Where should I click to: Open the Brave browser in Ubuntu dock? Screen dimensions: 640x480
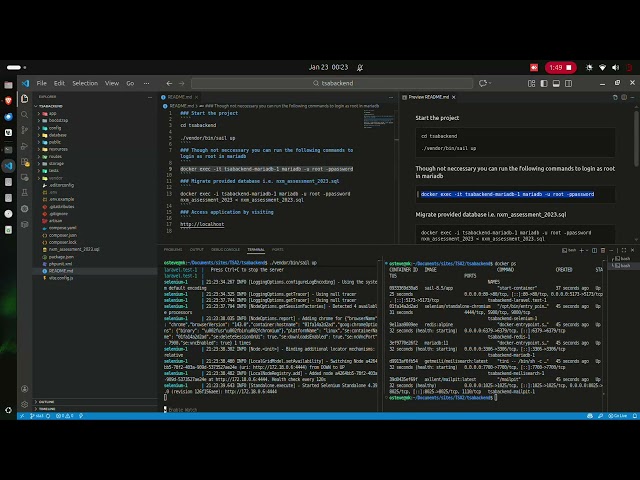[x=8, y=101]
